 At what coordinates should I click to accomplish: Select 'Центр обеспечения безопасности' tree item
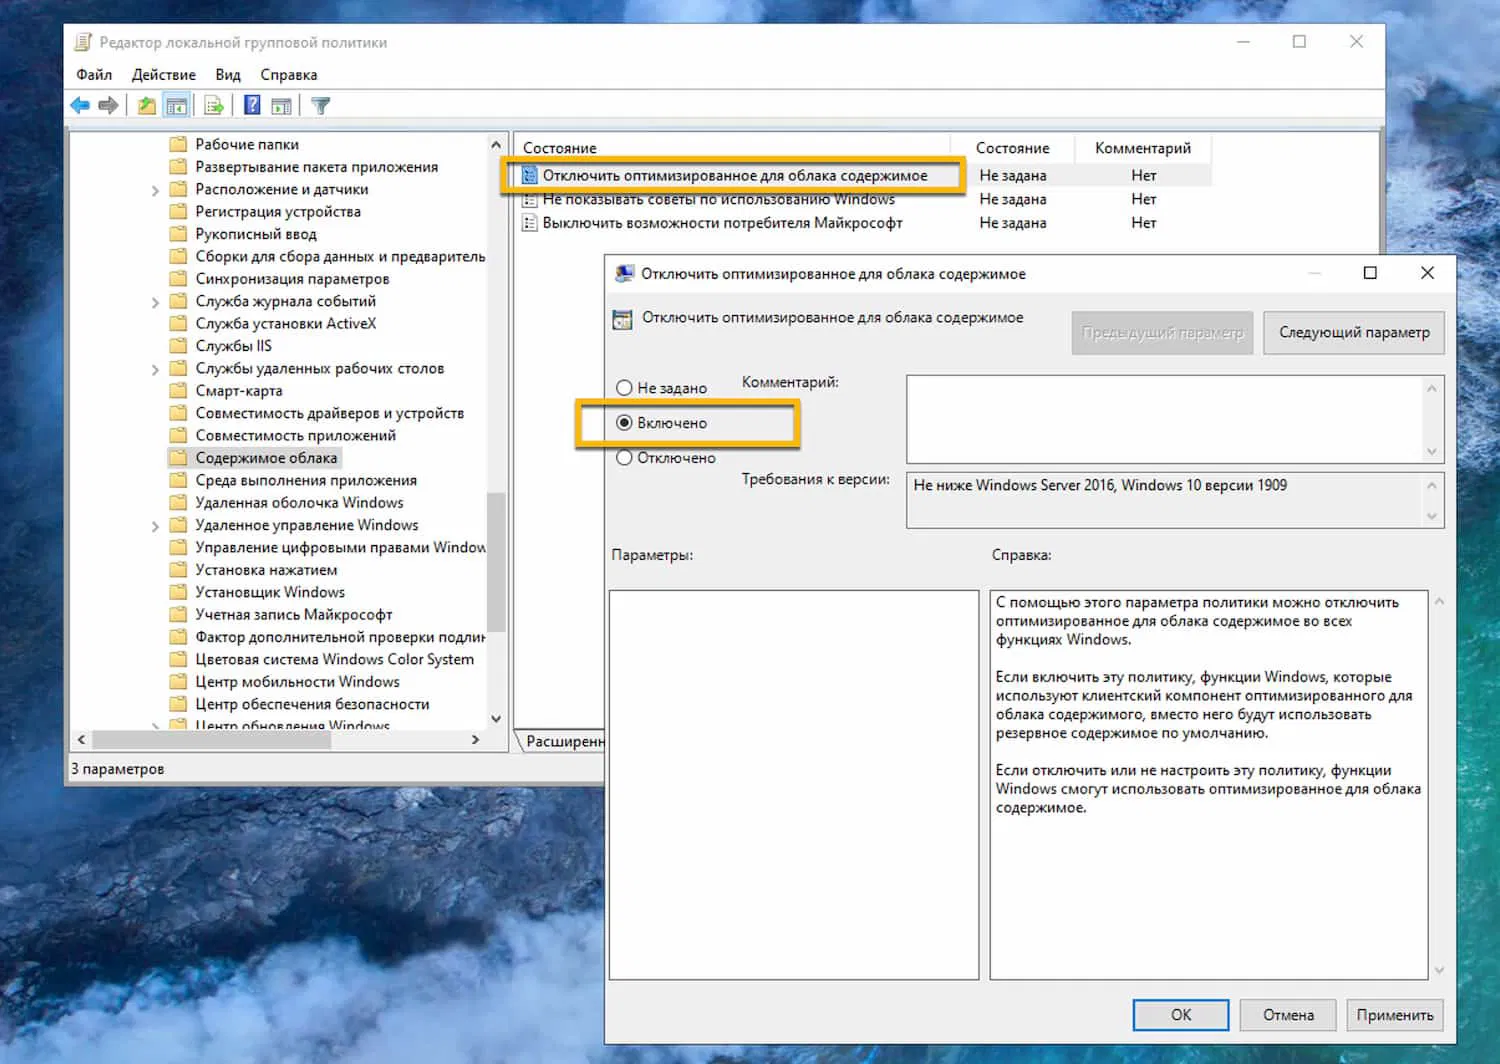pyautogui.click(x=313, y=704)
